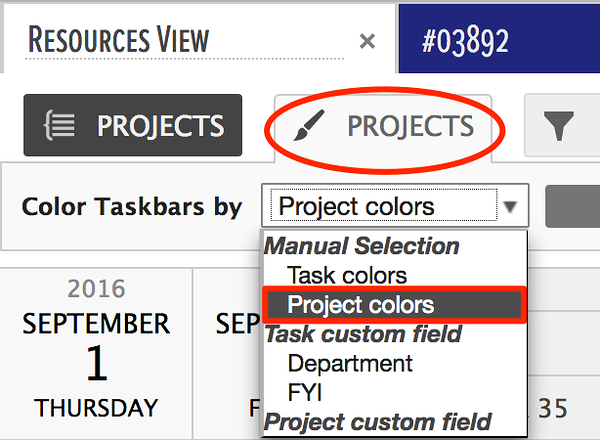Click the 2016 year label
Viewport: 600px width, 440px height.
click(x=96, y=288)
